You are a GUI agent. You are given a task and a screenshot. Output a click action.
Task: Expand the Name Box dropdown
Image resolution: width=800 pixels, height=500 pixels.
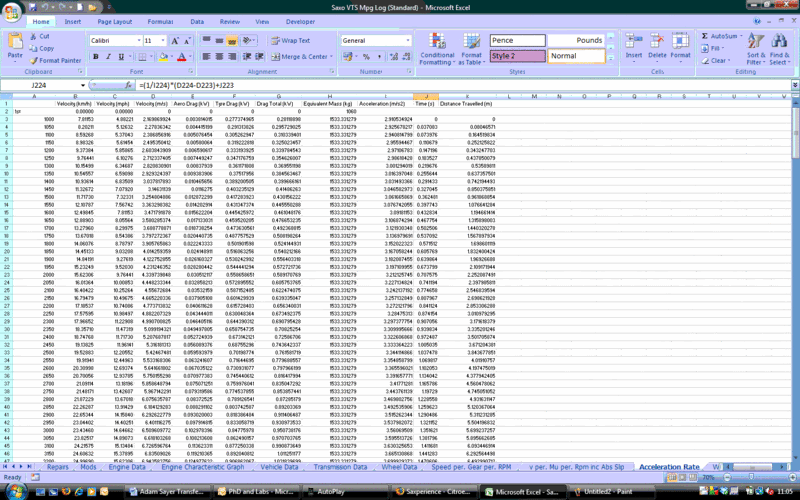[x=83, y=85]
